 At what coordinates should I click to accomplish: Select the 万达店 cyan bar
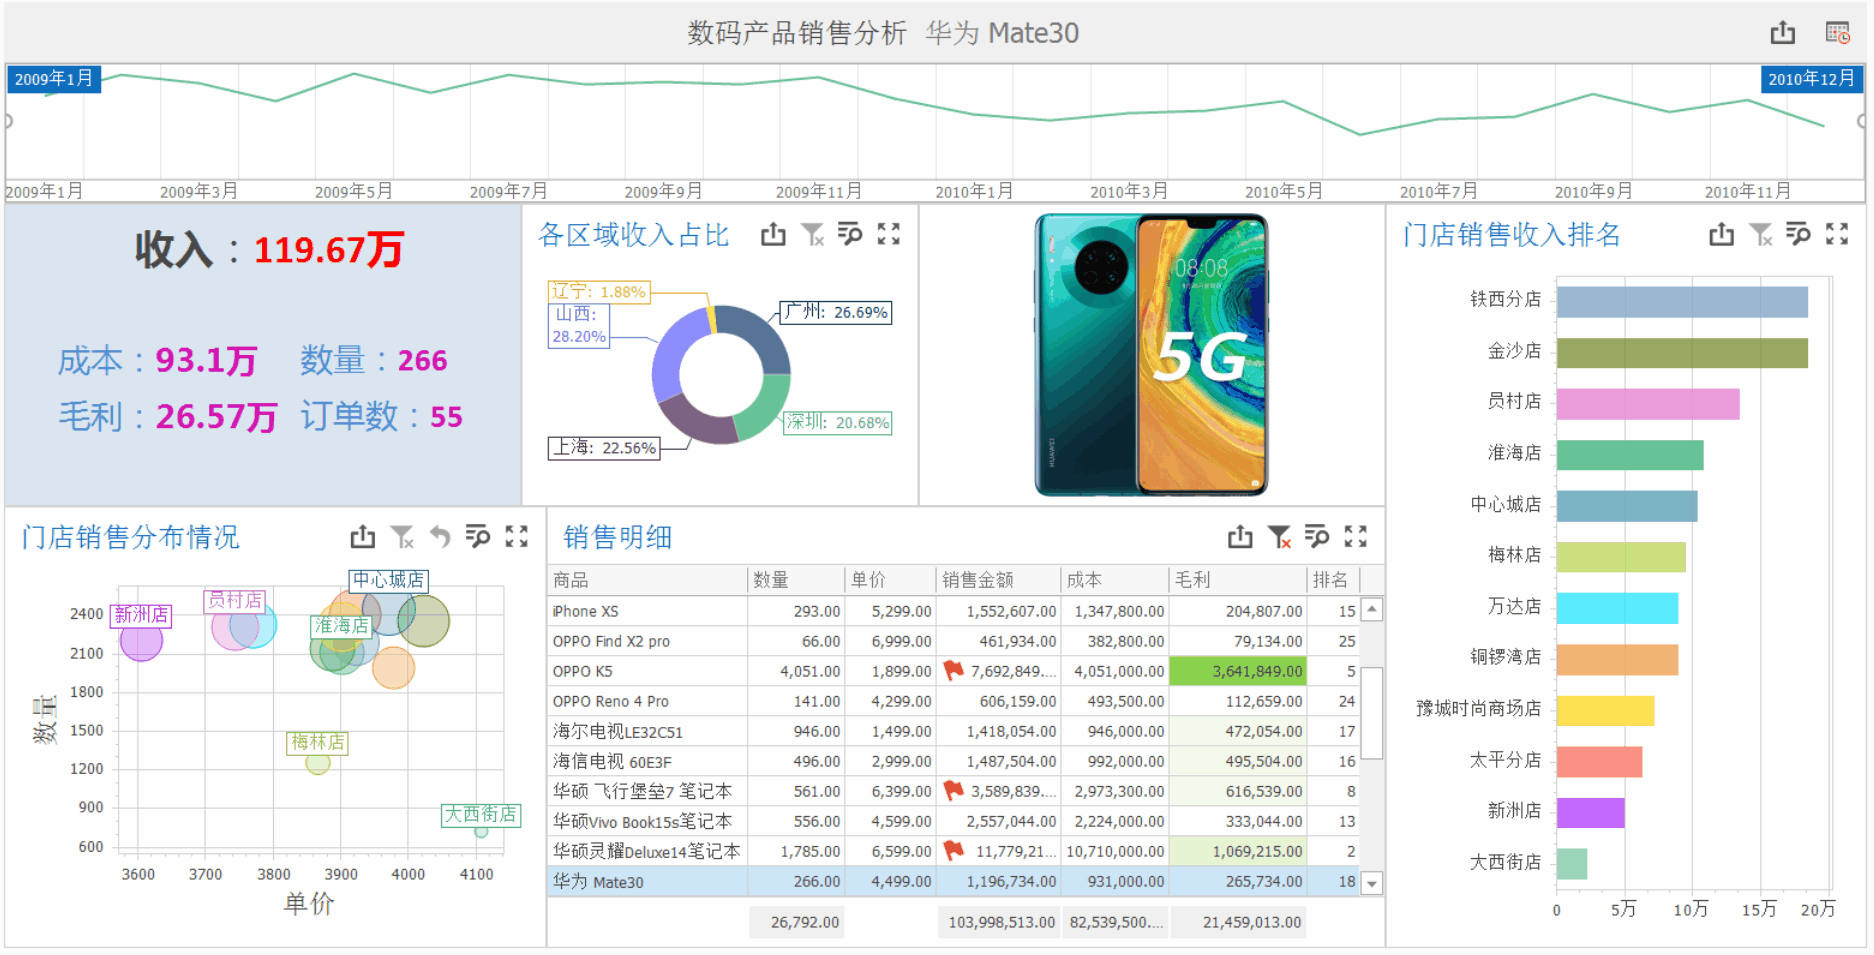(1617, 608)
